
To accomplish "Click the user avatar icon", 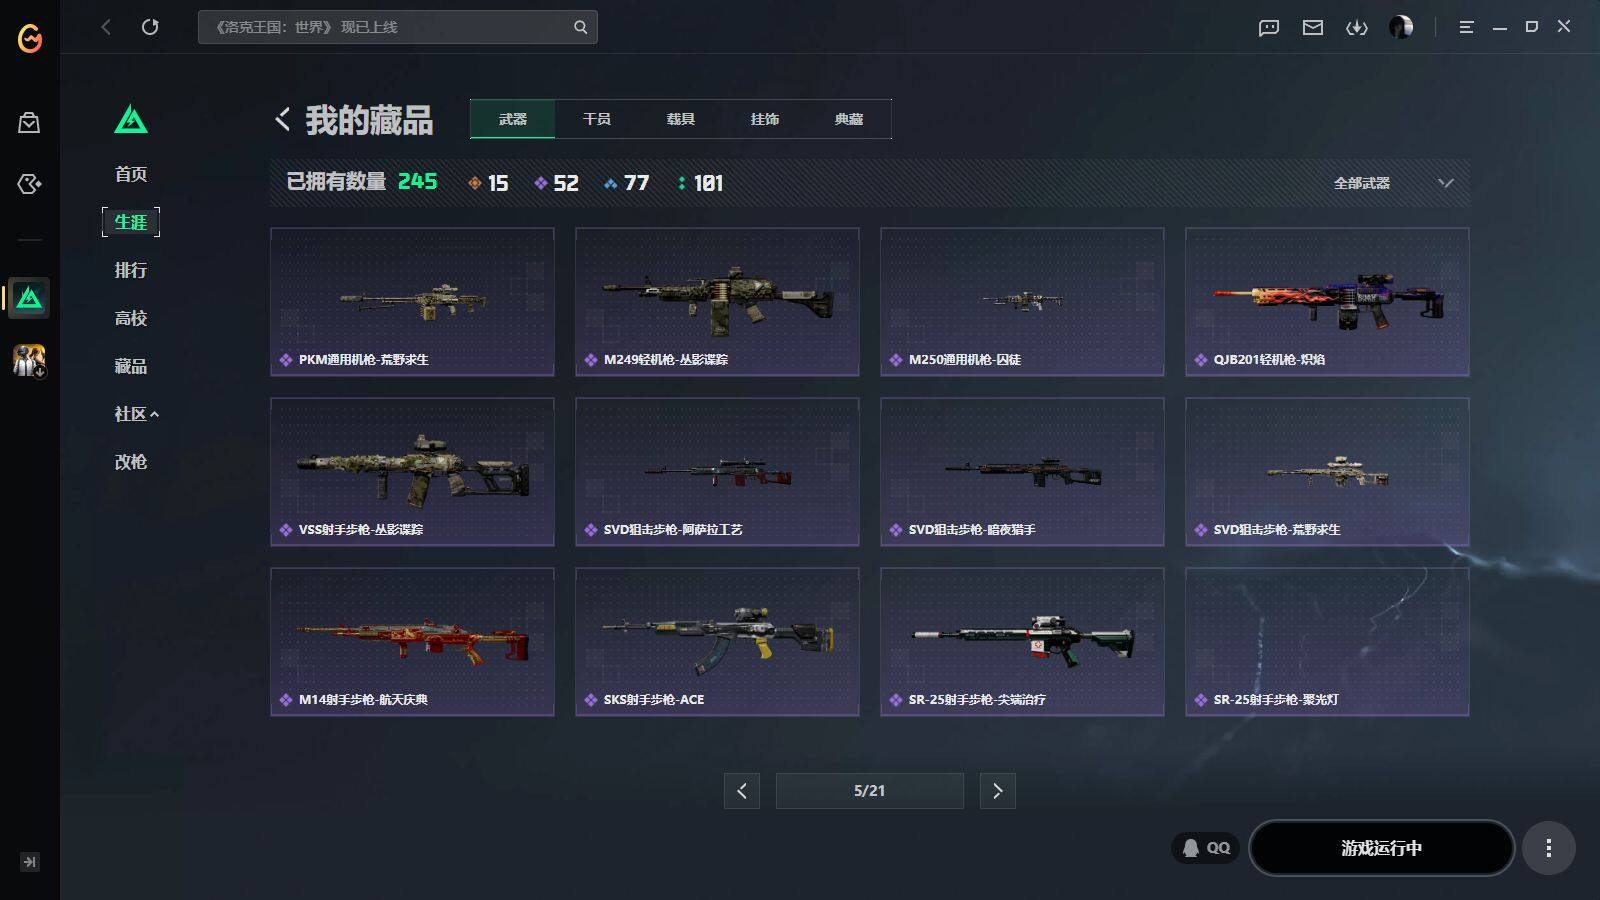I will point(1401,27).
